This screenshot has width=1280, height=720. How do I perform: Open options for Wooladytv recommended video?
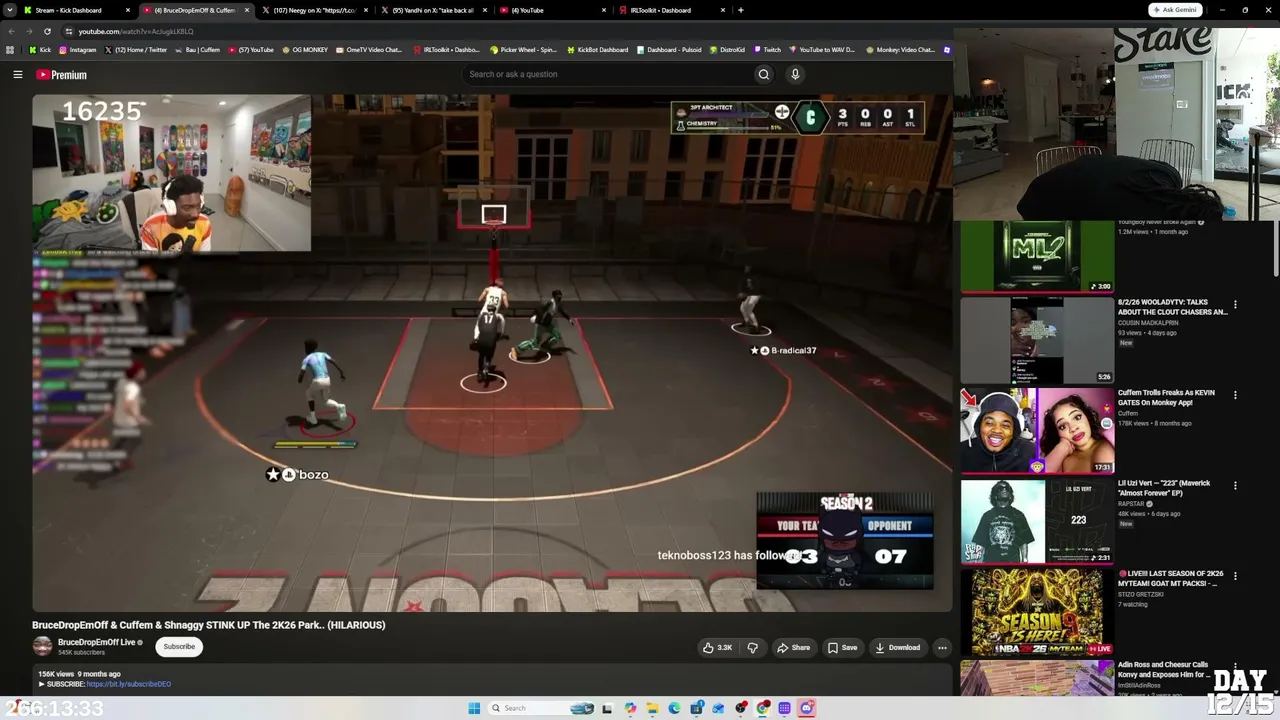pyautogui.click(x=1235, y=305)
